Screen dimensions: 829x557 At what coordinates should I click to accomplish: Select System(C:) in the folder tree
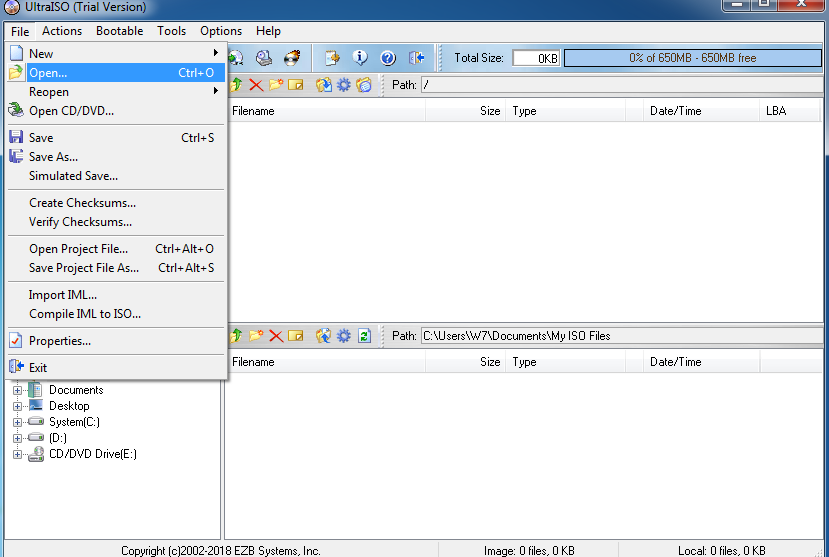point(74,422)
